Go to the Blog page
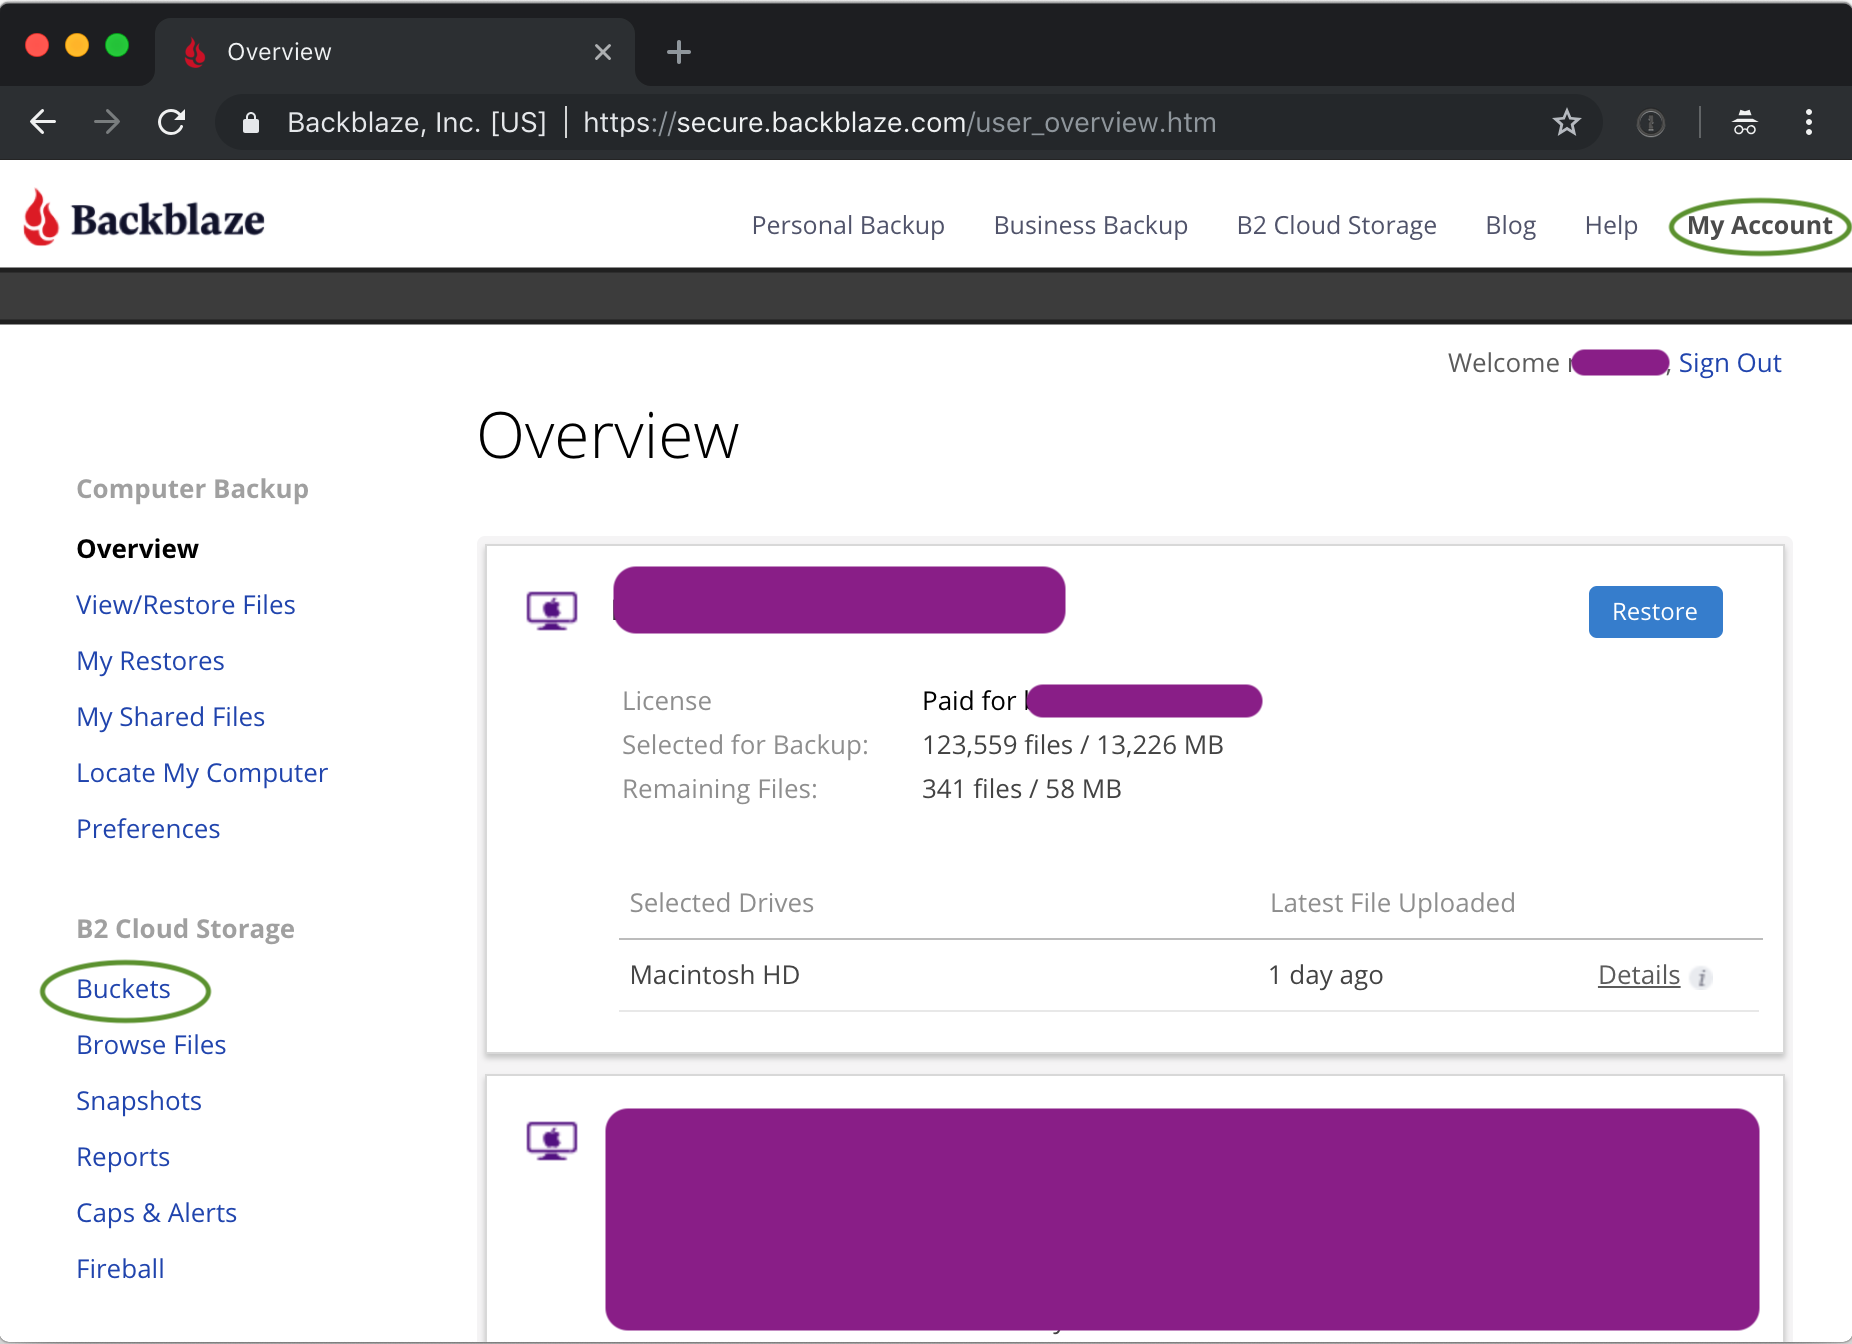The image size is (1852, 1344). [1511, 225]
